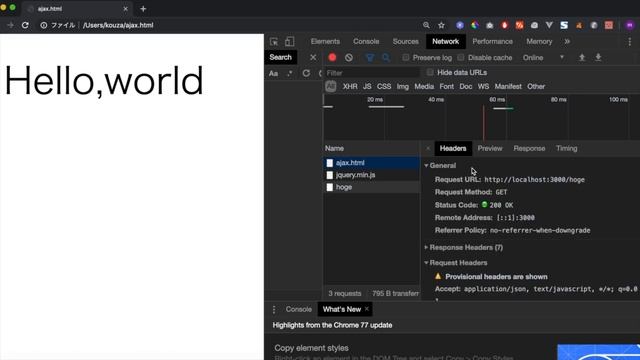Toggle the network filter funnel icon
The height and width of the screenshot is (360, 640).
tap(370, 58)
